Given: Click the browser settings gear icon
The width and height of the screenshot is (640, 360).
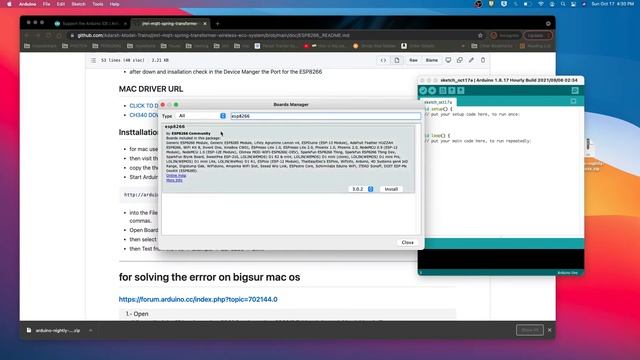Looking at the screenshot, I should pos(548,24).
